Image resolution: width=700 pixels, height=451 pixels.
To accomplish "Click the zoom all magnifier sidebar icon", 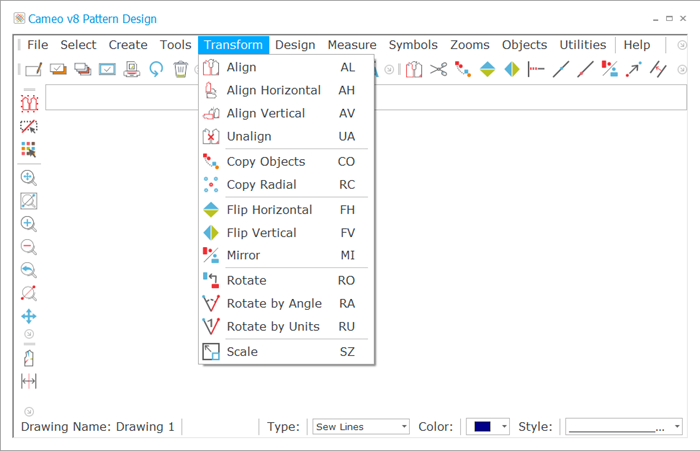I will pyautogui.click(x=29, y=178).
